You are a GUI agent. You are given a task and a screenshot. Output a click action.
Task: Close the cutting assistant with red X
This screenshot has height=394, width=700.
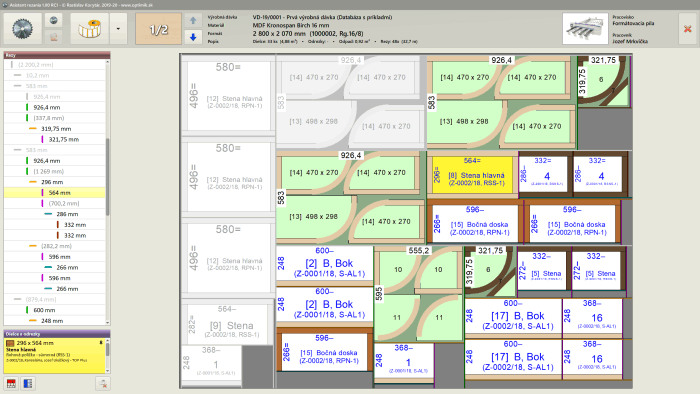point(688,29)
